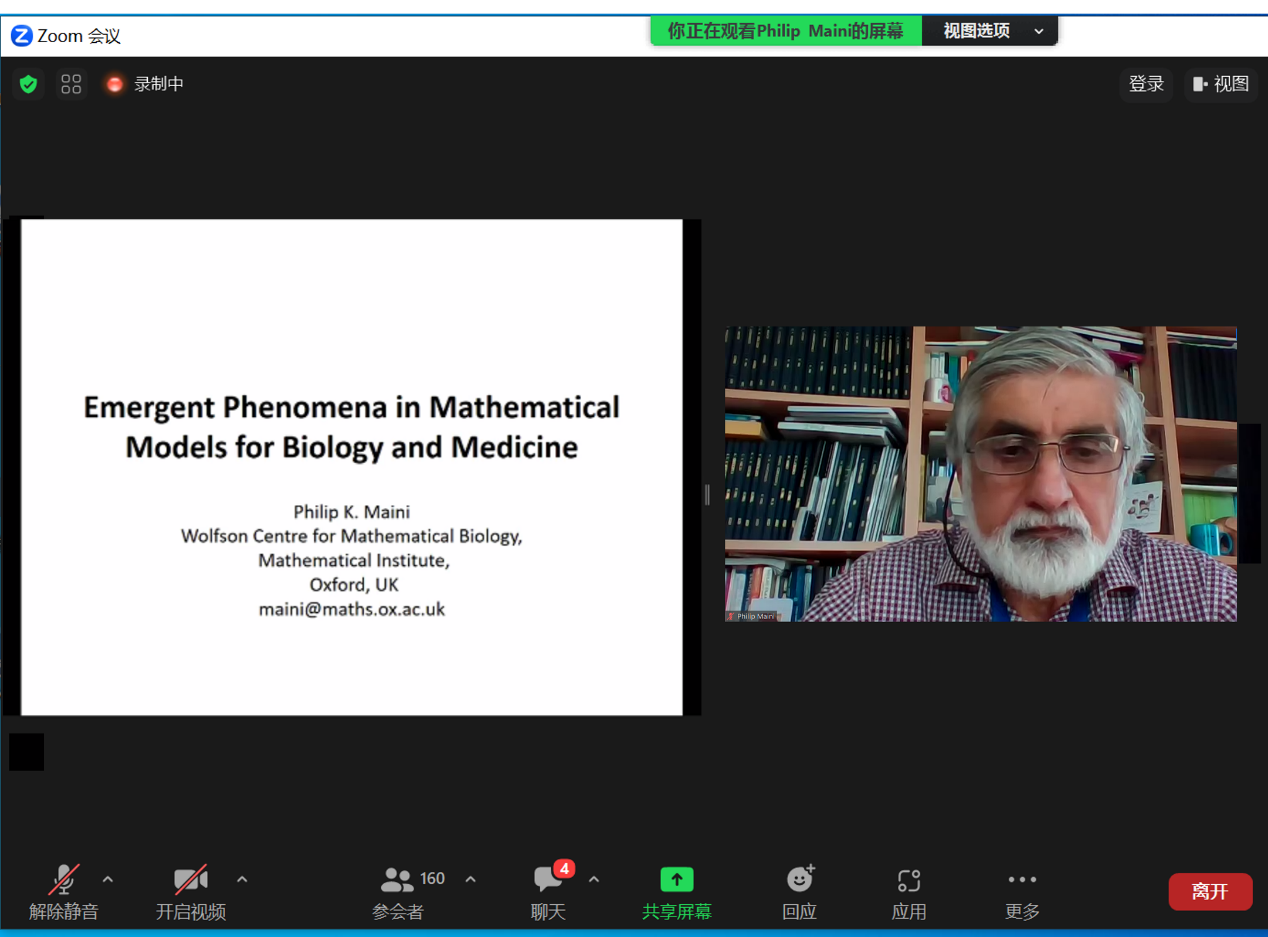Unmute the microphone

[64, 880]
